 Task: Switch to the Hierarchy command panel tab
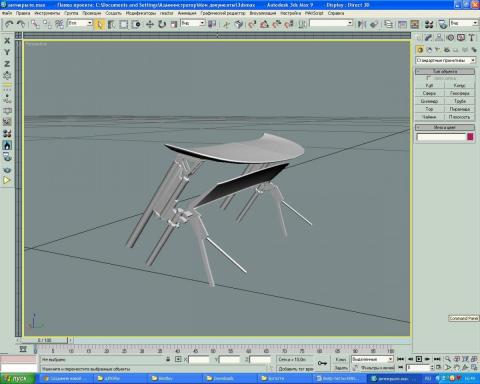coord(439,38)
